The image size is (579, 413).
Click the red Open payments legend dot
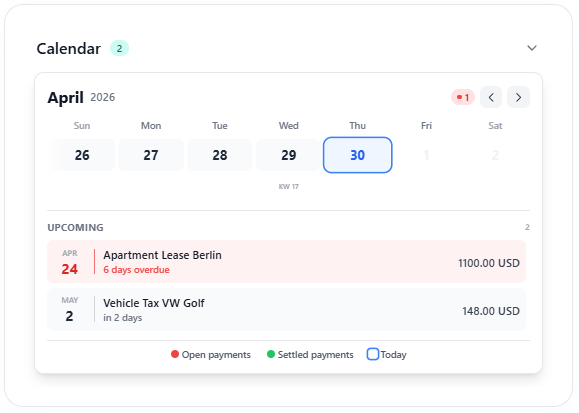(175, 354)
